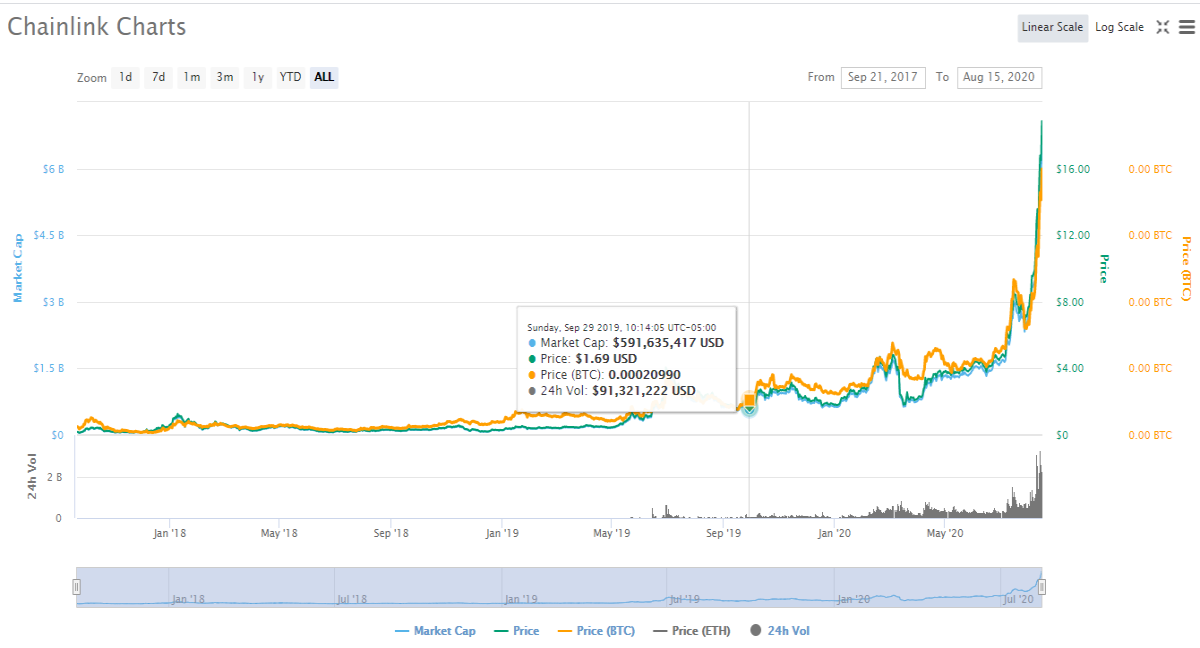Grab the right navigator range handle
1200x648 pixels.
pyautogui.click(x=1042, y=587)
